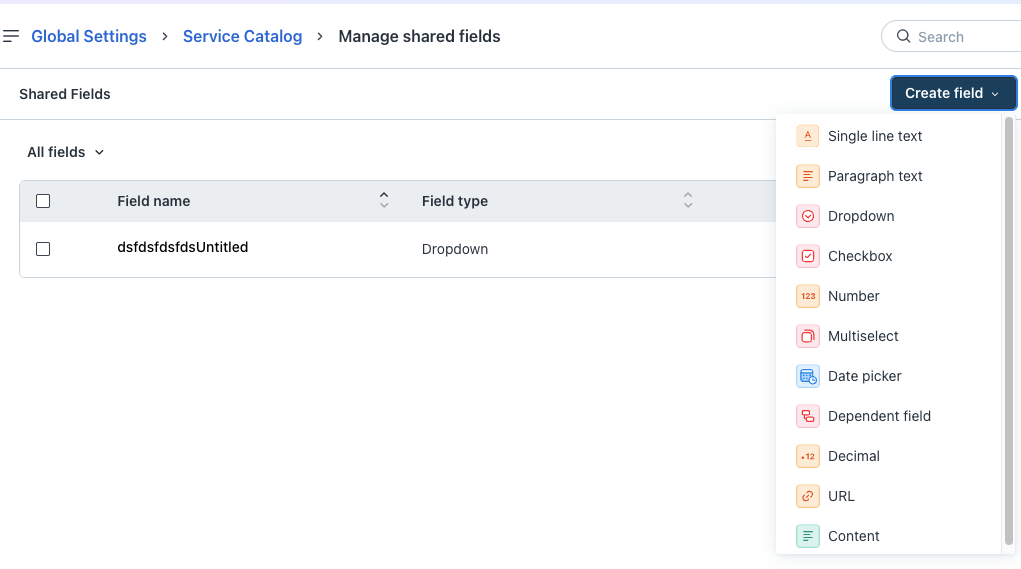
Task: Click the Checkbox field type icon
Action: click(807, 256)
